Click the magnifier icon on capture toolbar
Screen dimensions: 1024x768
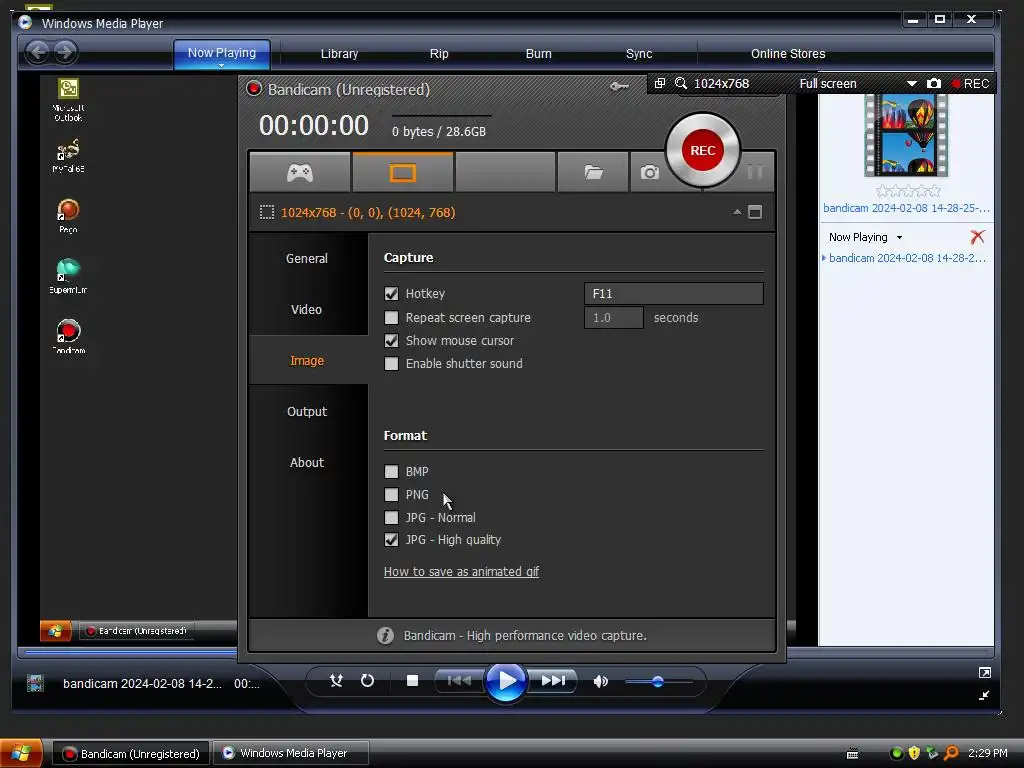coord(680,84)
